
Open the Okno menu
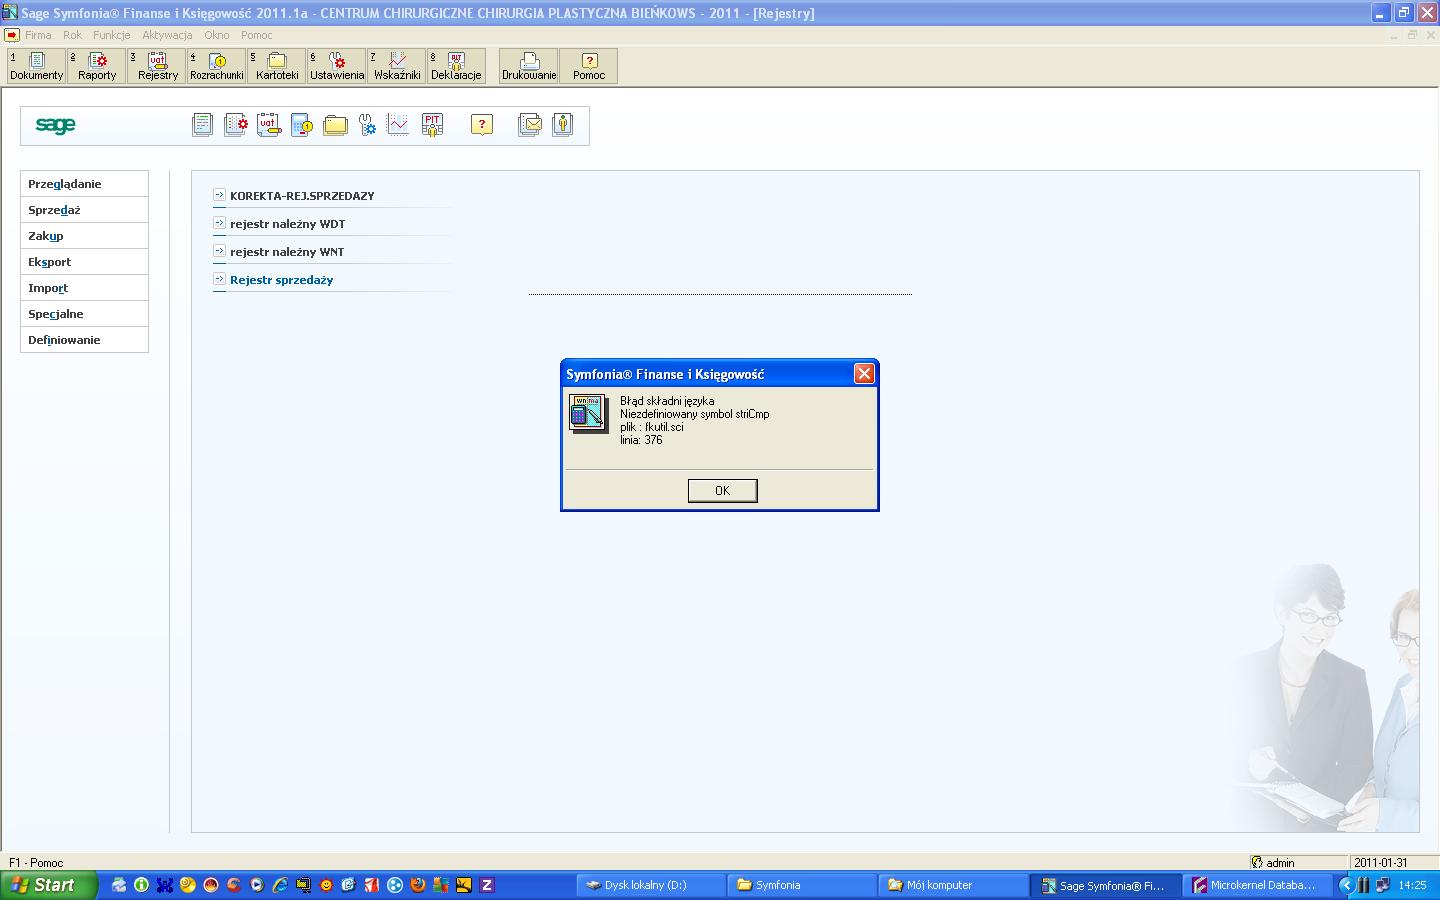tap(217, 35)
